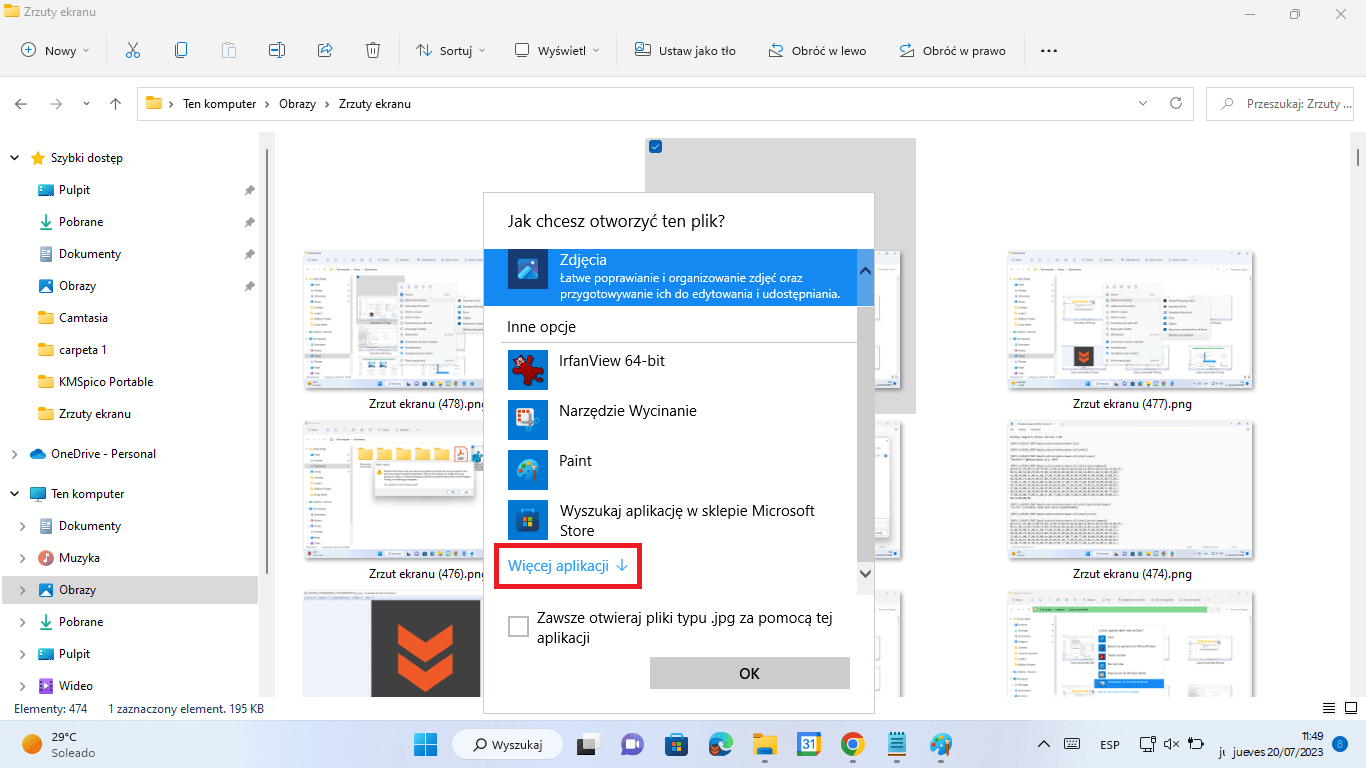This screenshot has width=1366, height=768.
Task: Click the navigation pane vertical scrollbar
Action: (x=266, y=360)
